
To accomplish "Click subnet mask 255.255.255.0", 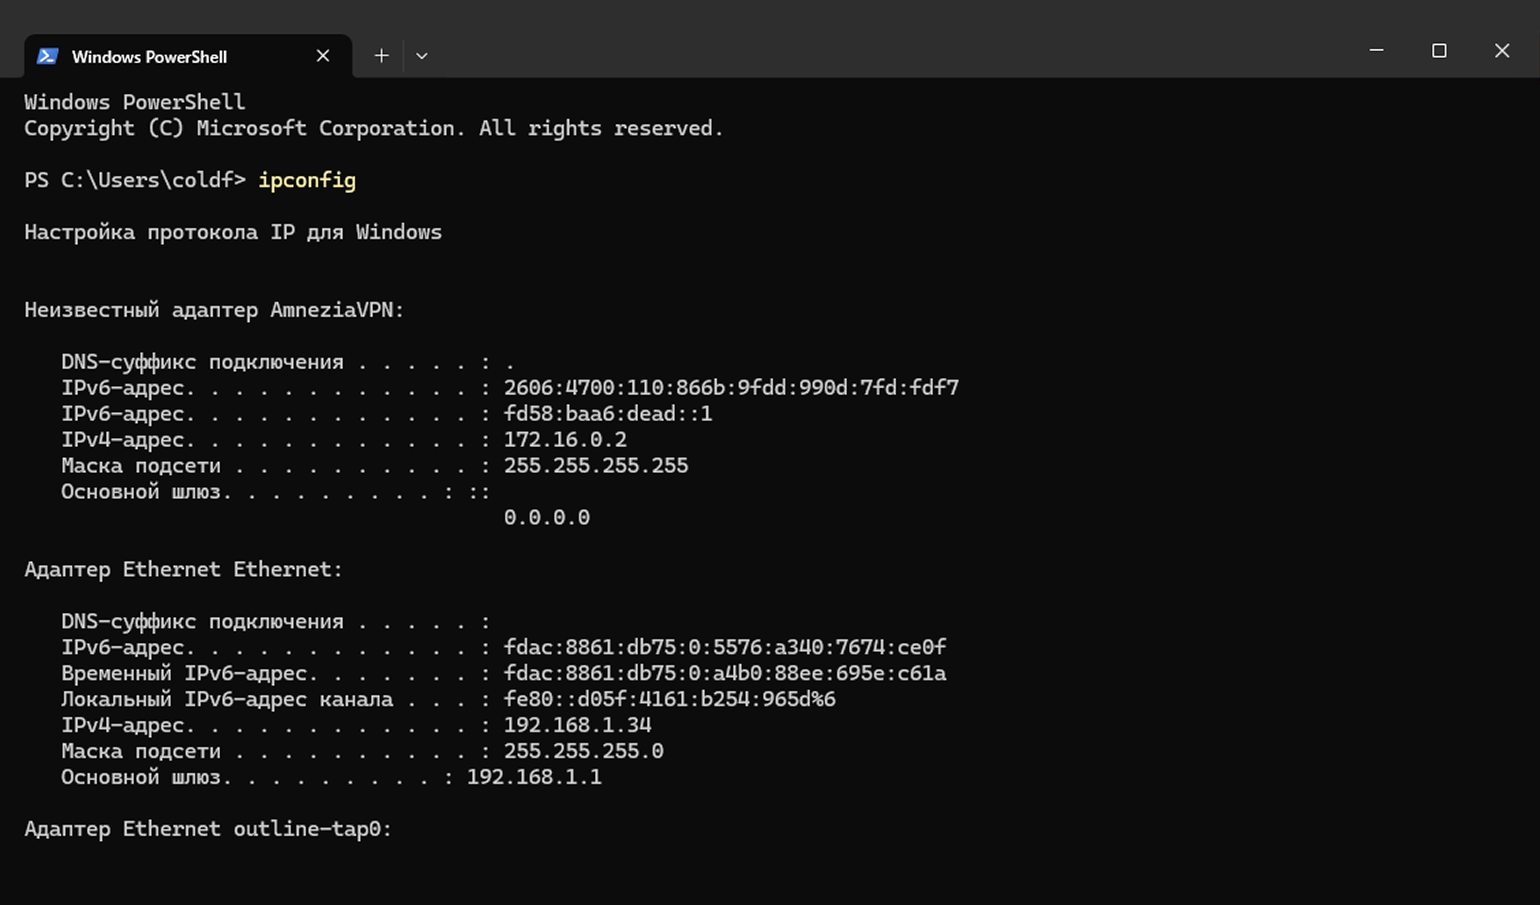I will pyautogui.click(x=584, y=752).
